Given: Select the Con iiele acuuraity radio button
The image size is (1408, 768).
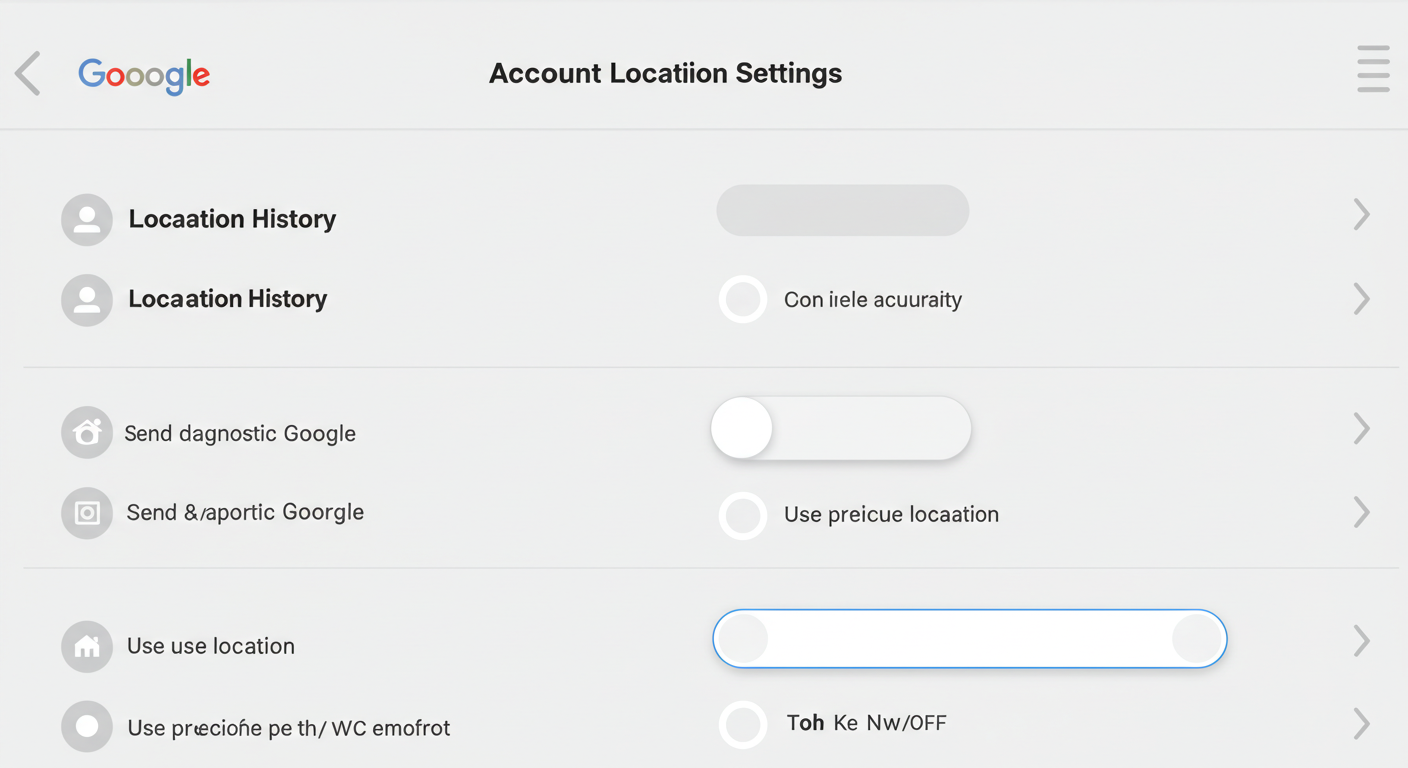Looking at the screenshot, I should (x=743, y=299).
